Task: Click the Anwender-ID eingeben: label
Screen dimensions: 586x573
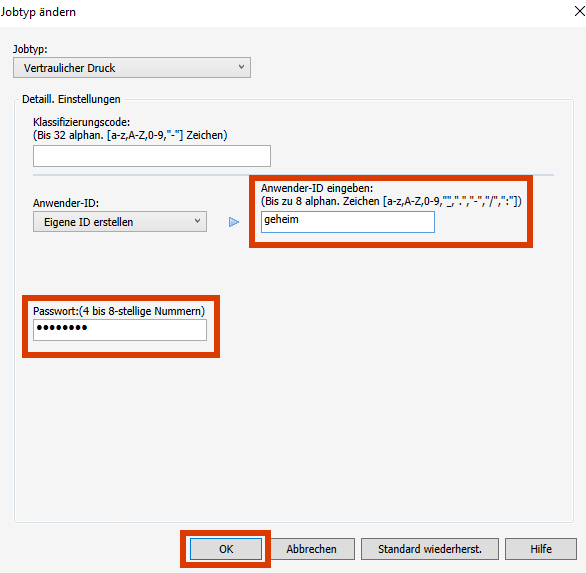Action: tap(317, 188)
